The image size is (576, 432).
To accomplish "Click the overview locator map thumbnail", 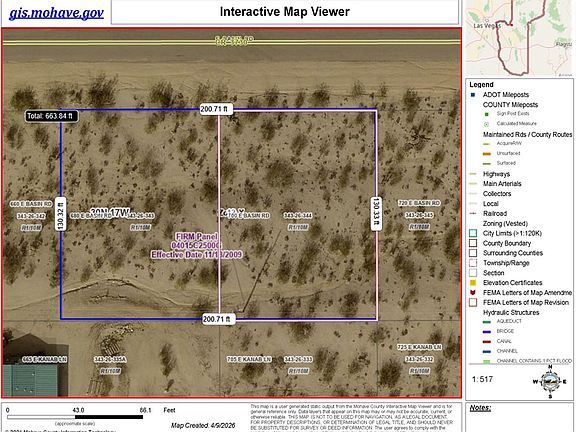I will 519,38.
